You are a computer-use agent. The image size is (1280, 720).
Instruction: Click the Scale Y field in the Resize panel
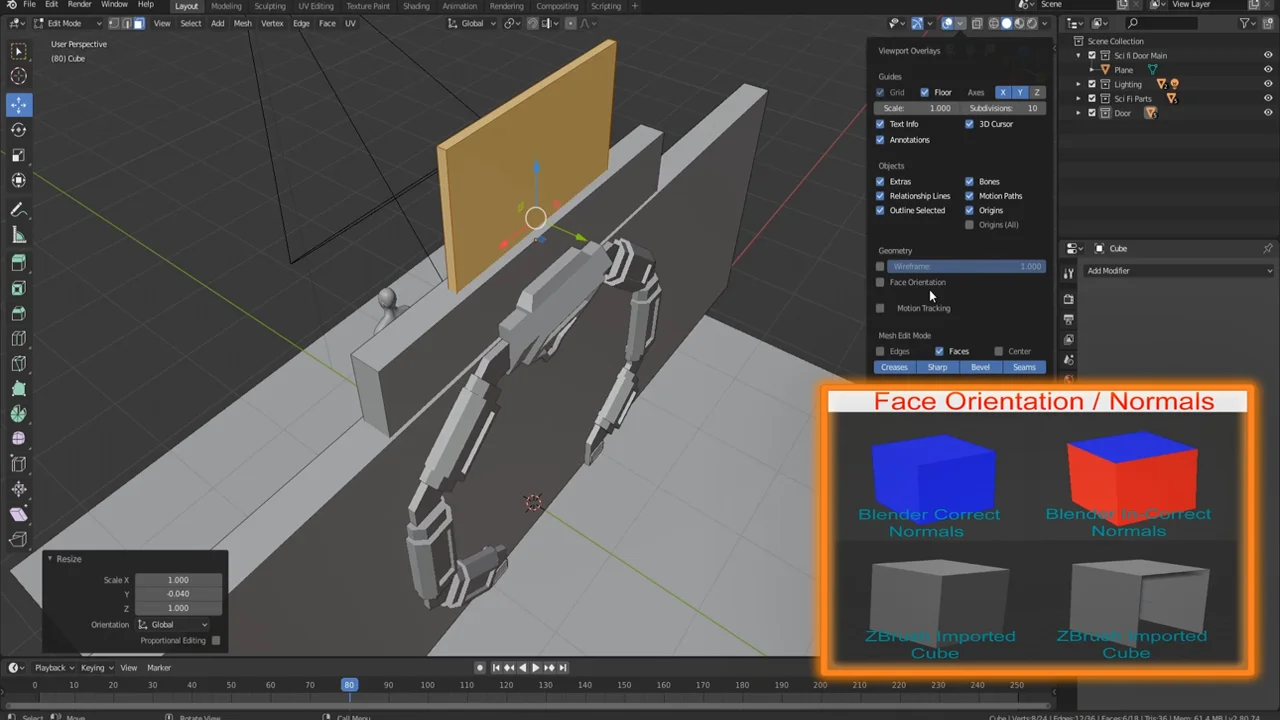pyautogui.click(x=178, y=593)
